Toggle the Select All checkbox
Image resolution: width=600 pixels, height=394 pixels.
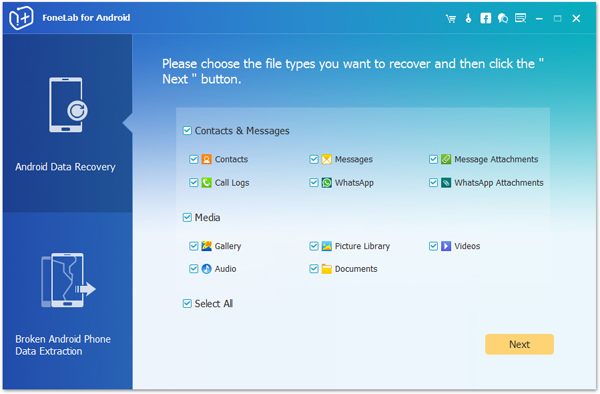187,304
